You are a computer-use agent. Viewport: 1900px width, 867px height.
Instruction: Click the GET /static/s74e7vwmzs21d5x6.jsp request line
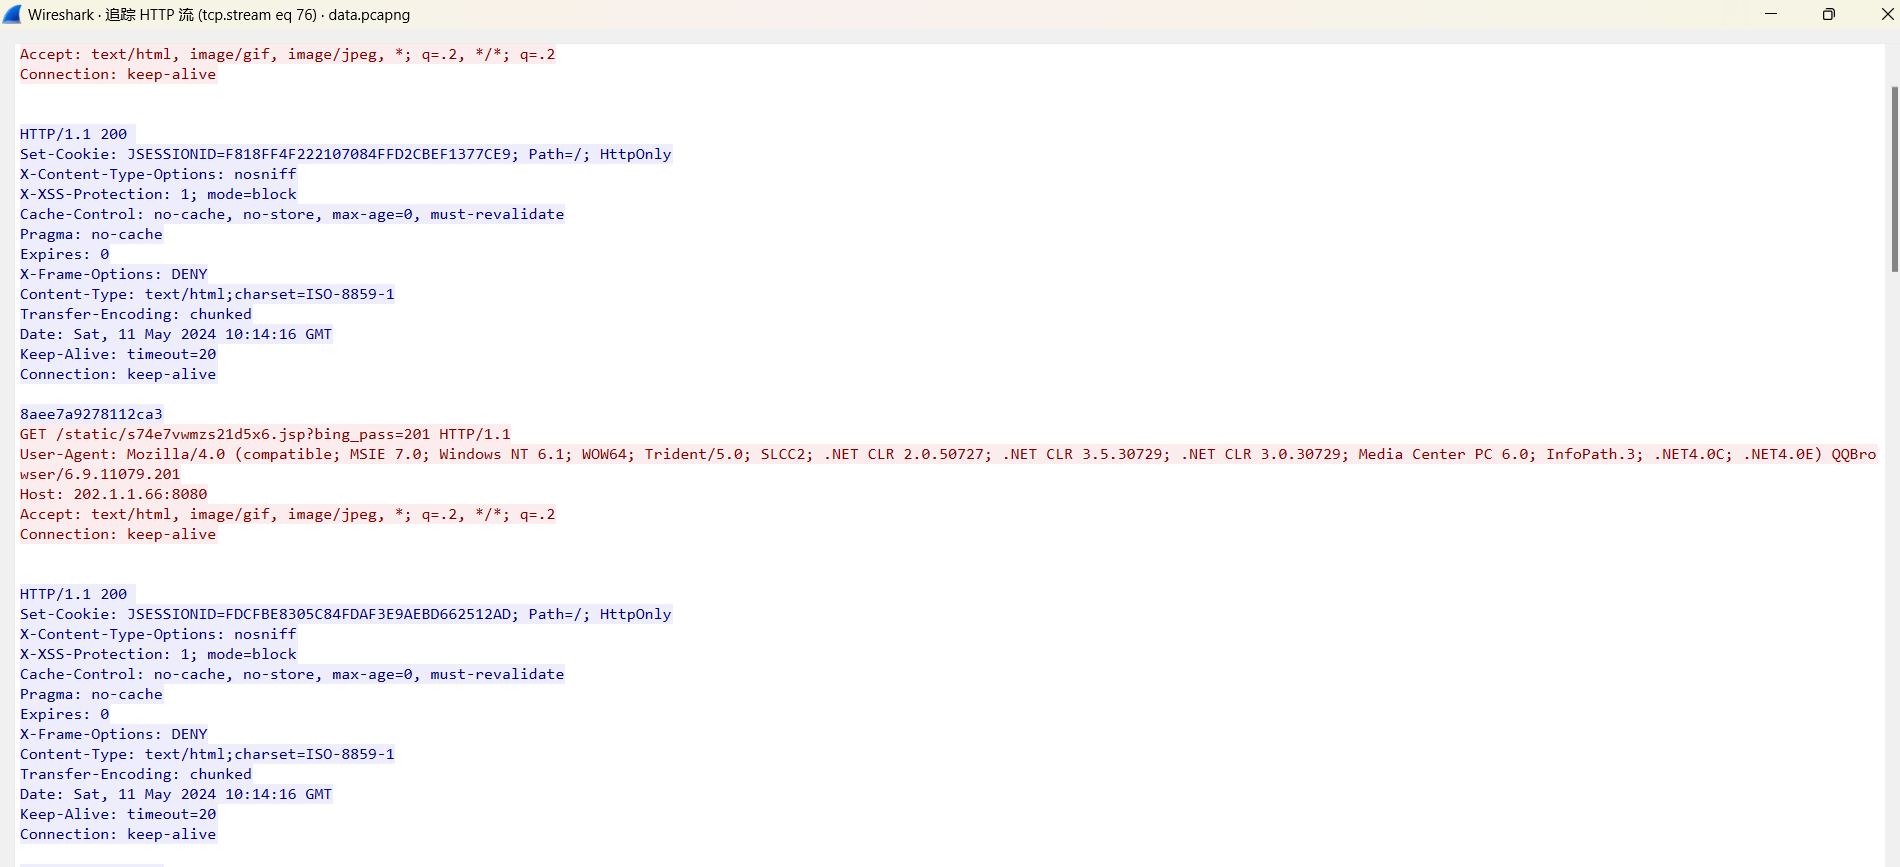pos(265,434)
